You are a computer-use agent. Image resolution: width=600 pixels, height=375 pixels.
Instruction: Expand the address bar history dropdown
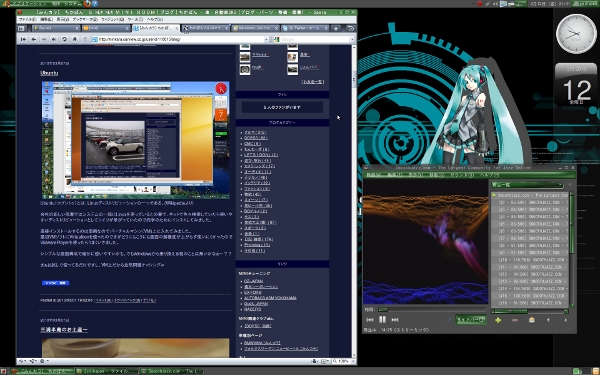(x=266, y=39)
